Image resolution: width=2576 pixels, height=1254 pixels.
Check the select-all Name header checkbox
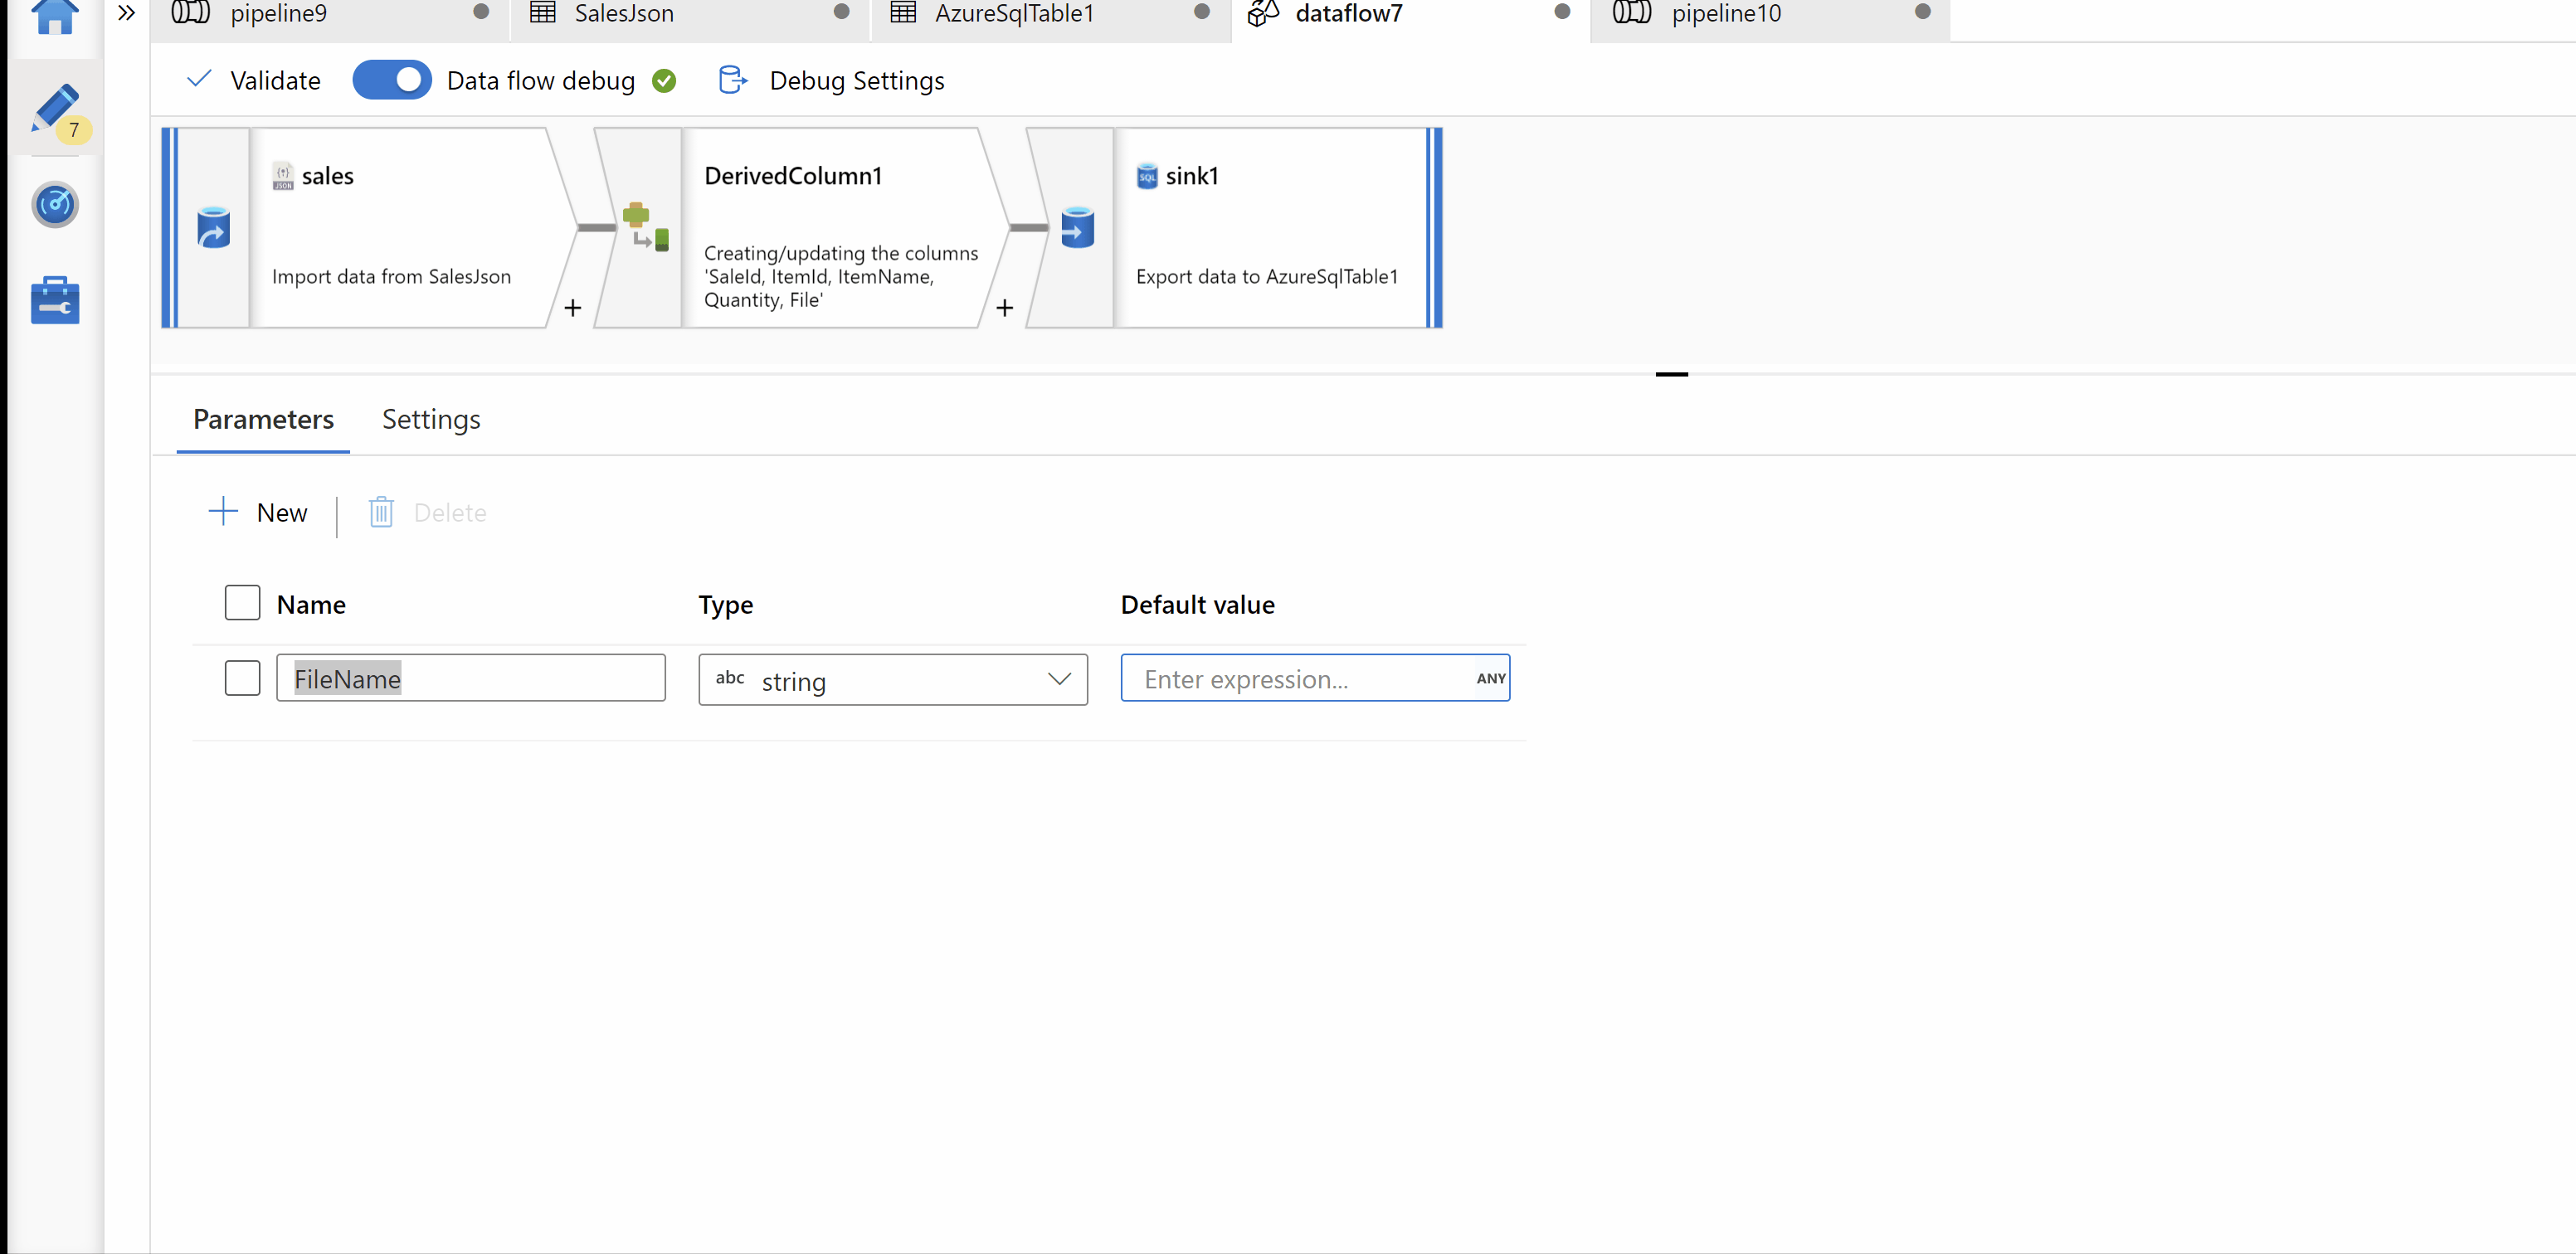[x=242, y=603]
